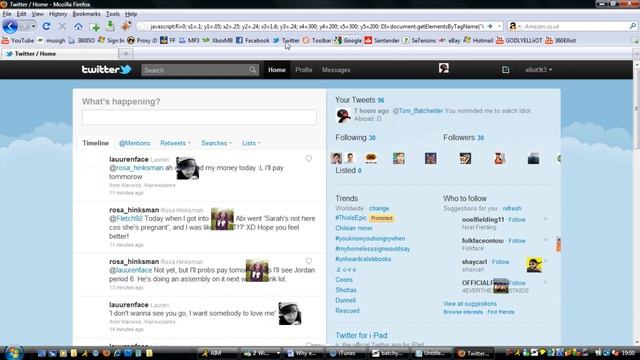Click change next to Worldwide trends
The height and width of the screenshot is (360, 640).
(379, 208)
